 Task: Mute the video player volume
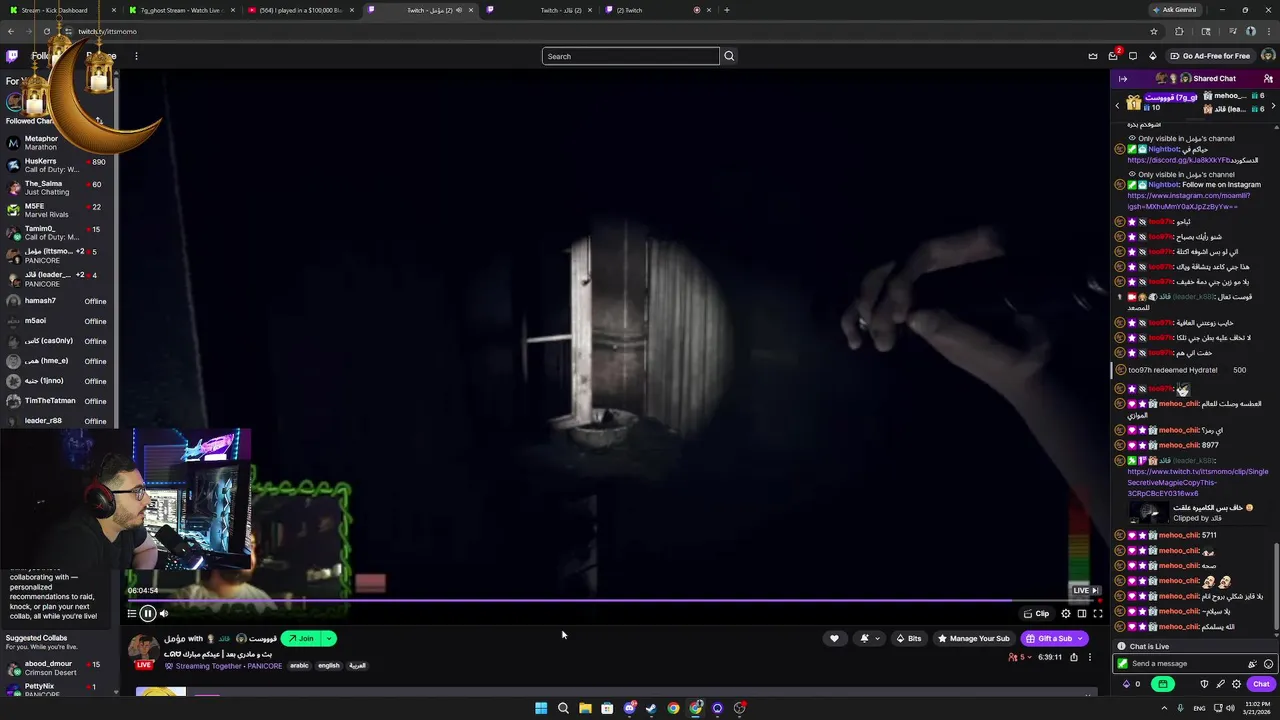pyautogui.click(x=164, y=613)
